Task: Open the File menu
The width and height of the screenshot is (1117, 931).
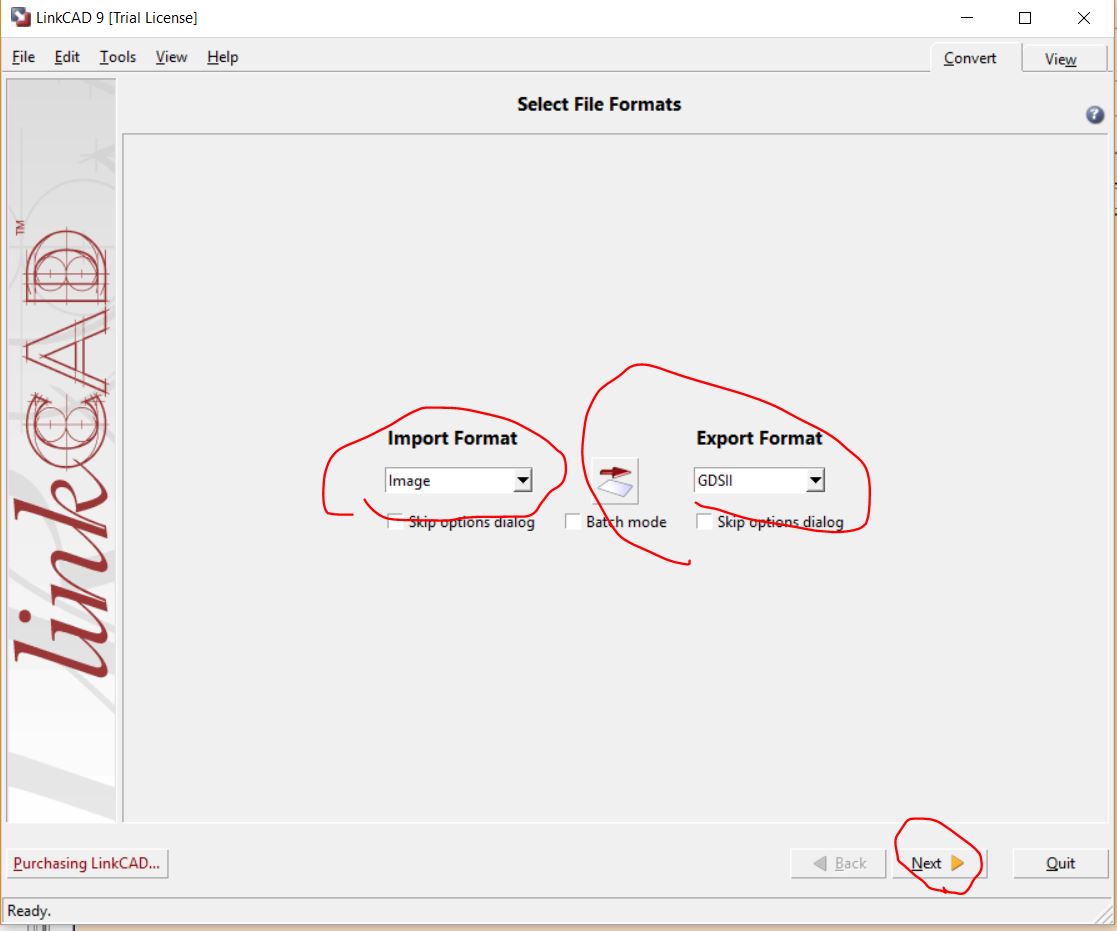Action: [23, 57]
